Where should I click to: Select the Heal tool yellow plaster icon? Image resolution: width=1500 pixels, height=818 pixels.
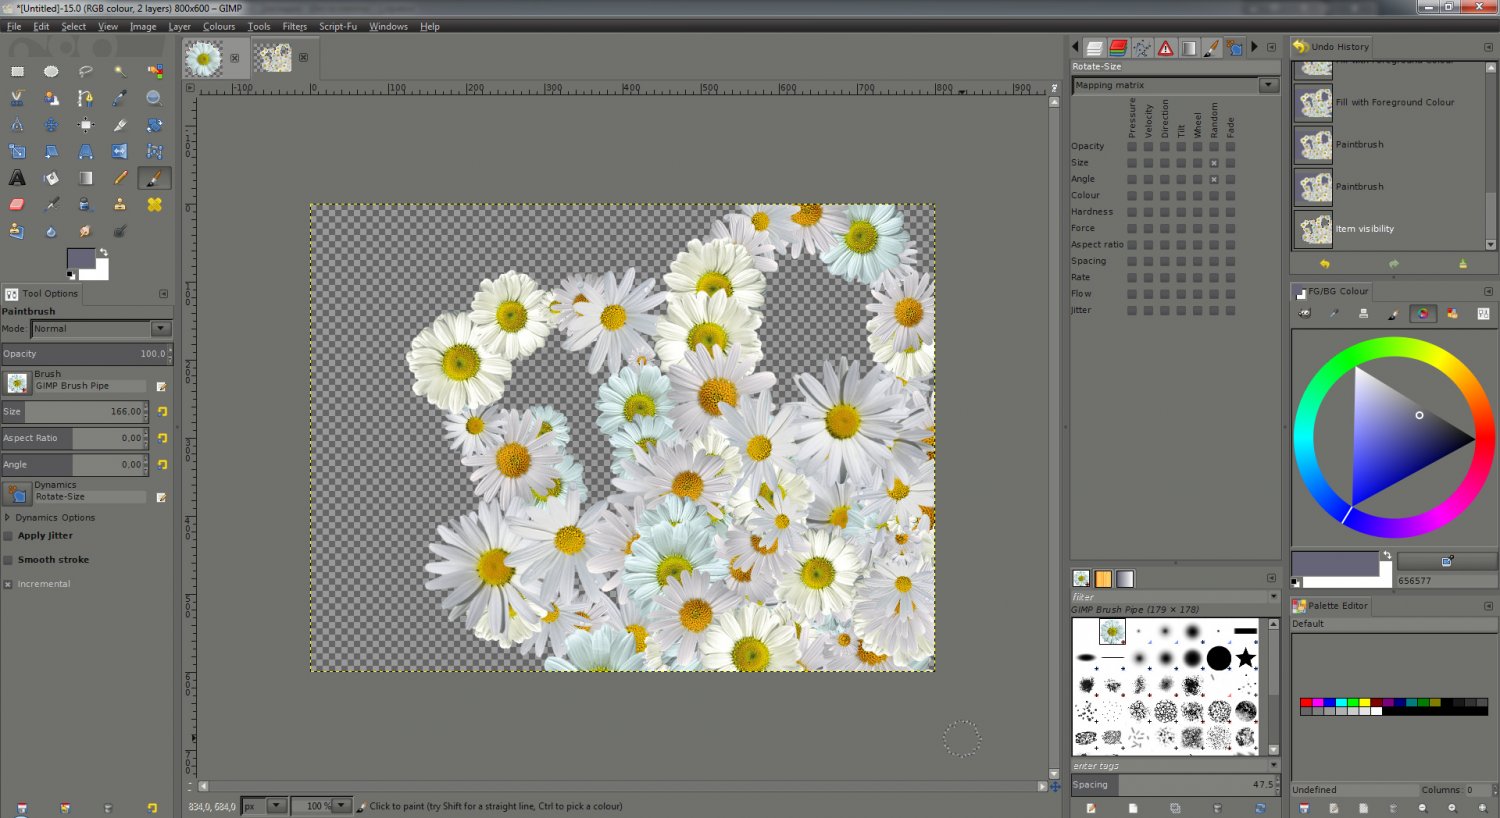pyautogui.click(x=154, y=204)
